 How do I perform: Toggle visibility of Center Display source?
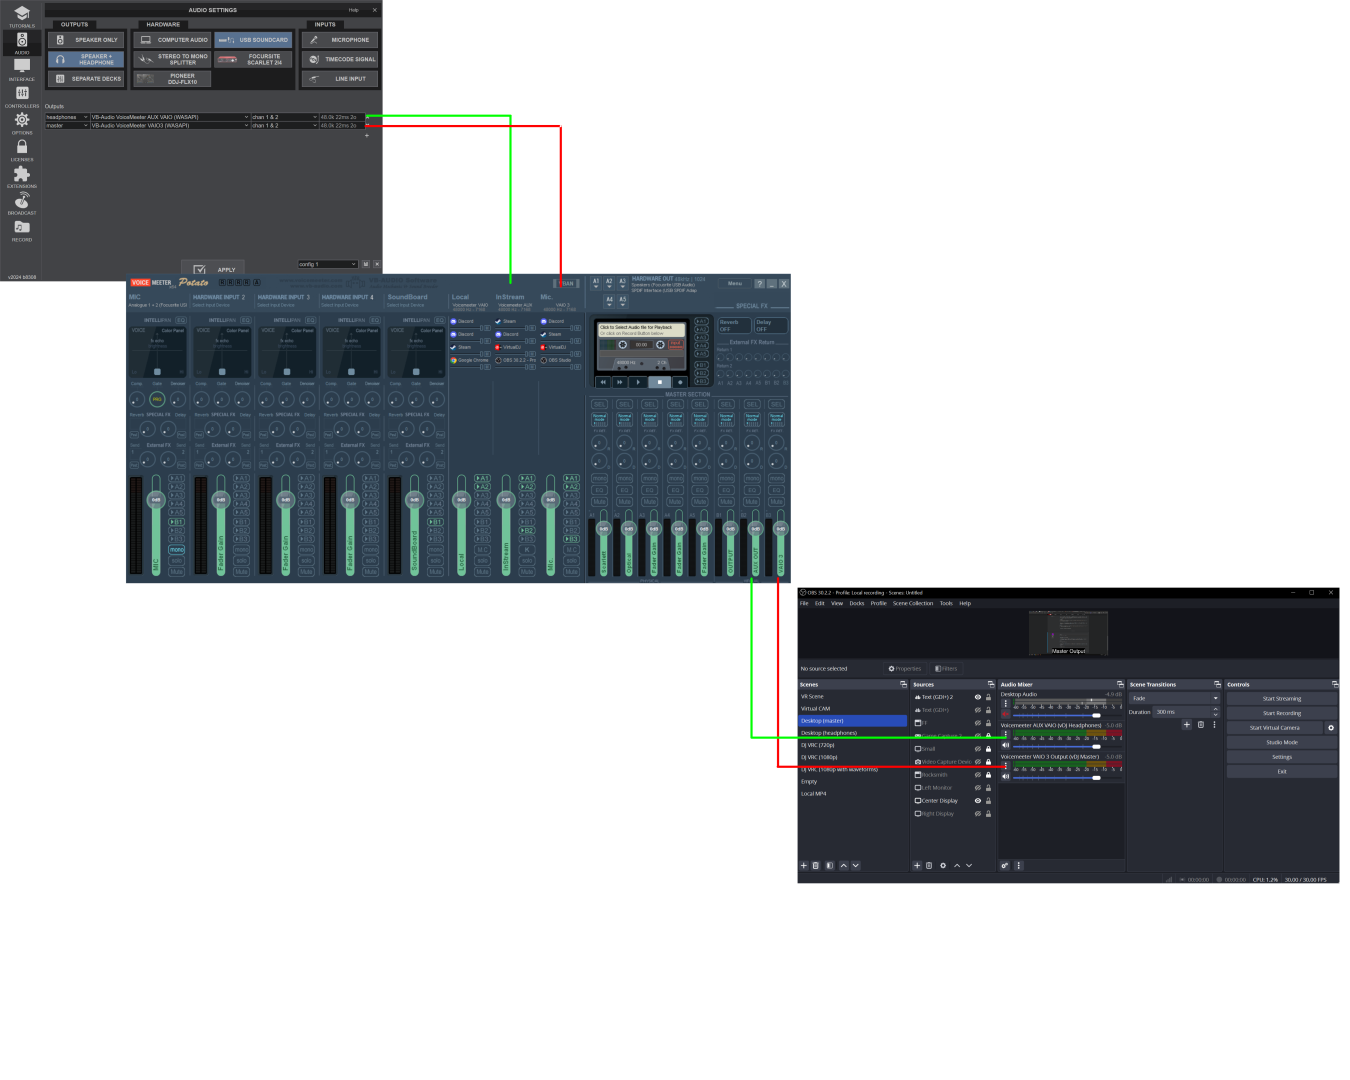coord(978,801)
